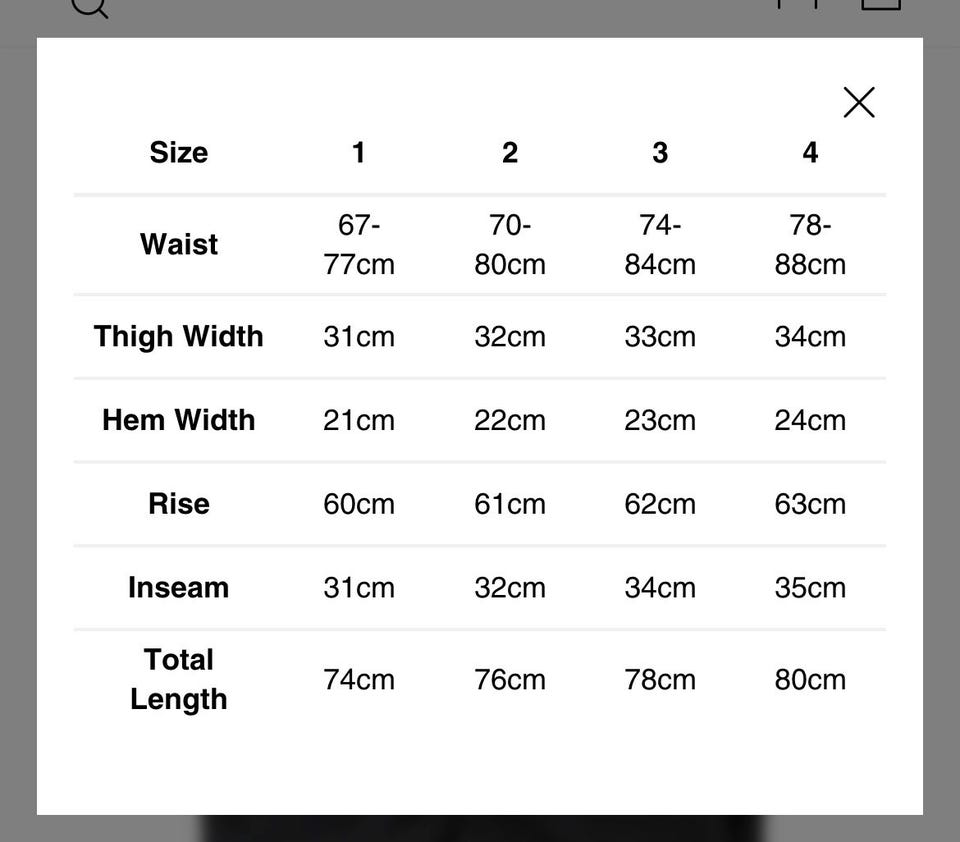
Task: Click size 3 column header
Action: 660,152
